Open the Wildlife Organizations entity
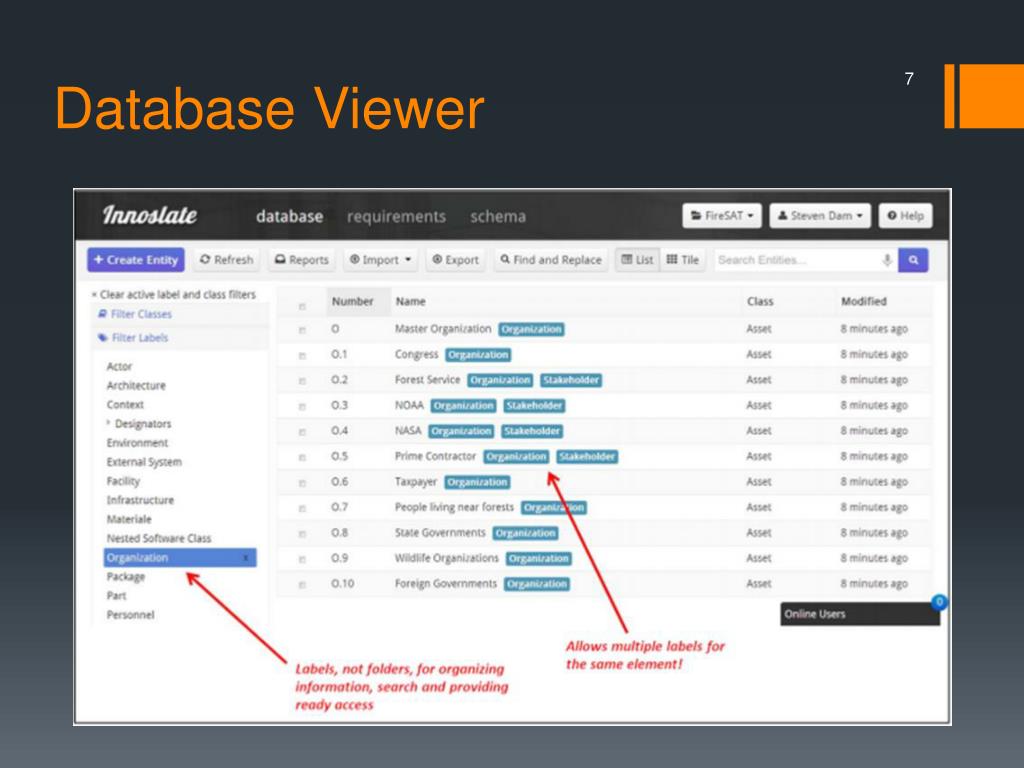This screenshot has width=1024, height=768. [x=447, y=558]
